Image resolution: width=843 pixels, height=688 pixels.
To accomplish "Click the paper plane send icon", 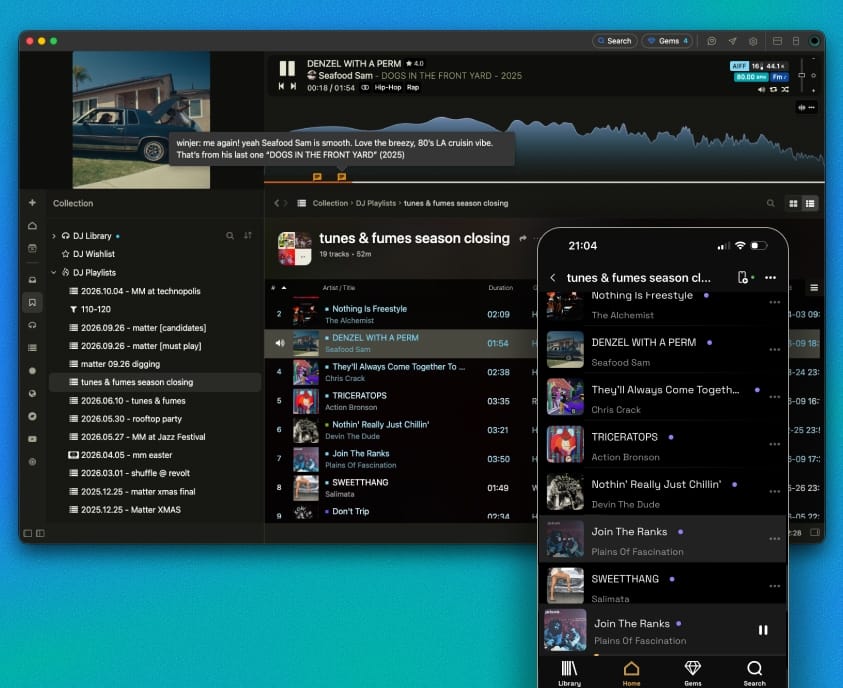I will [732, 41].
